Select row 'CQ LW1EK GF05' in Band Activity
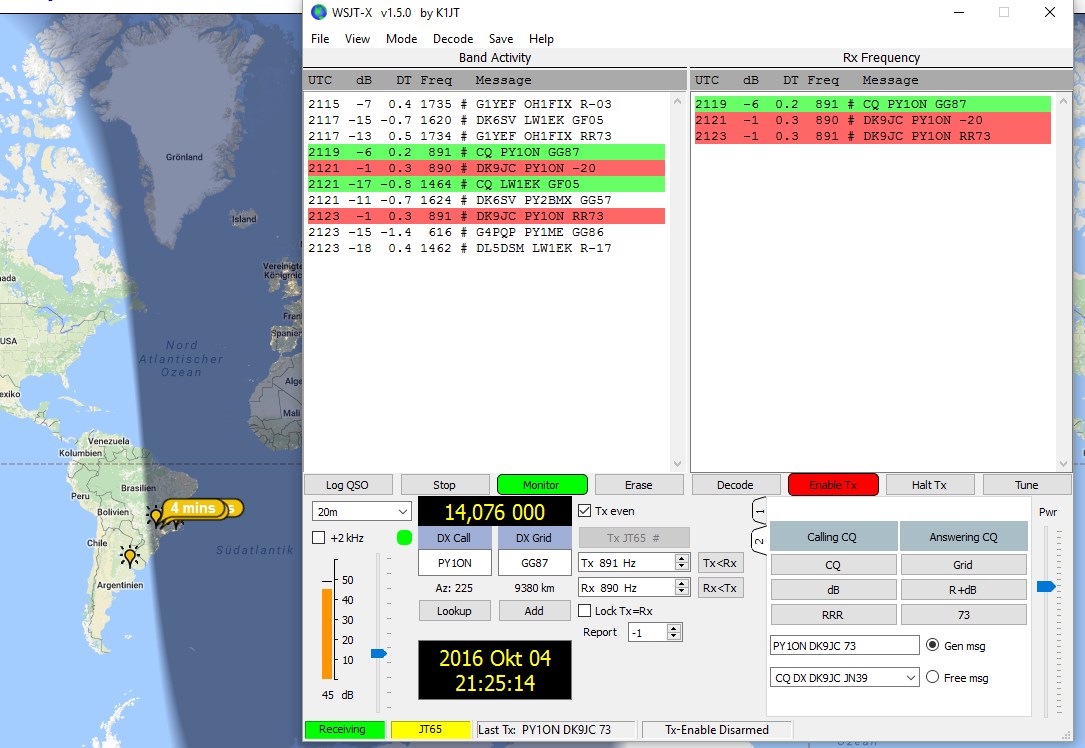Viewport: 1085px width, 748px height. pos(486,184)
